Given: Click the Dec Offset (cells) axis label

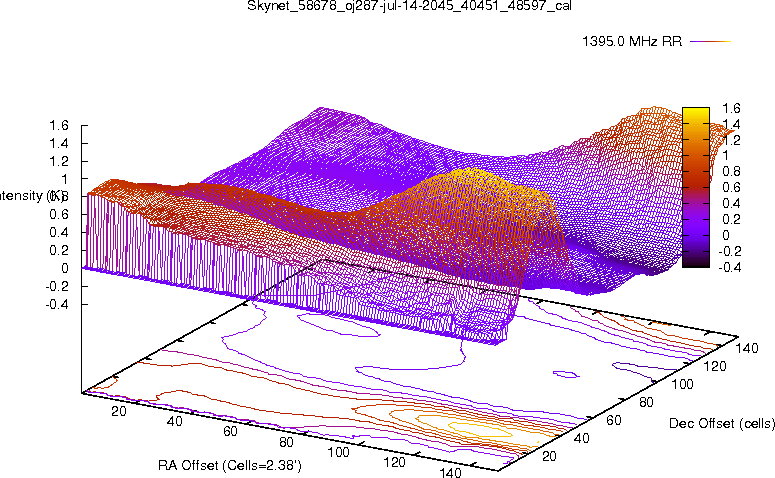Looking at the screenshot, I should pos(722,424).
